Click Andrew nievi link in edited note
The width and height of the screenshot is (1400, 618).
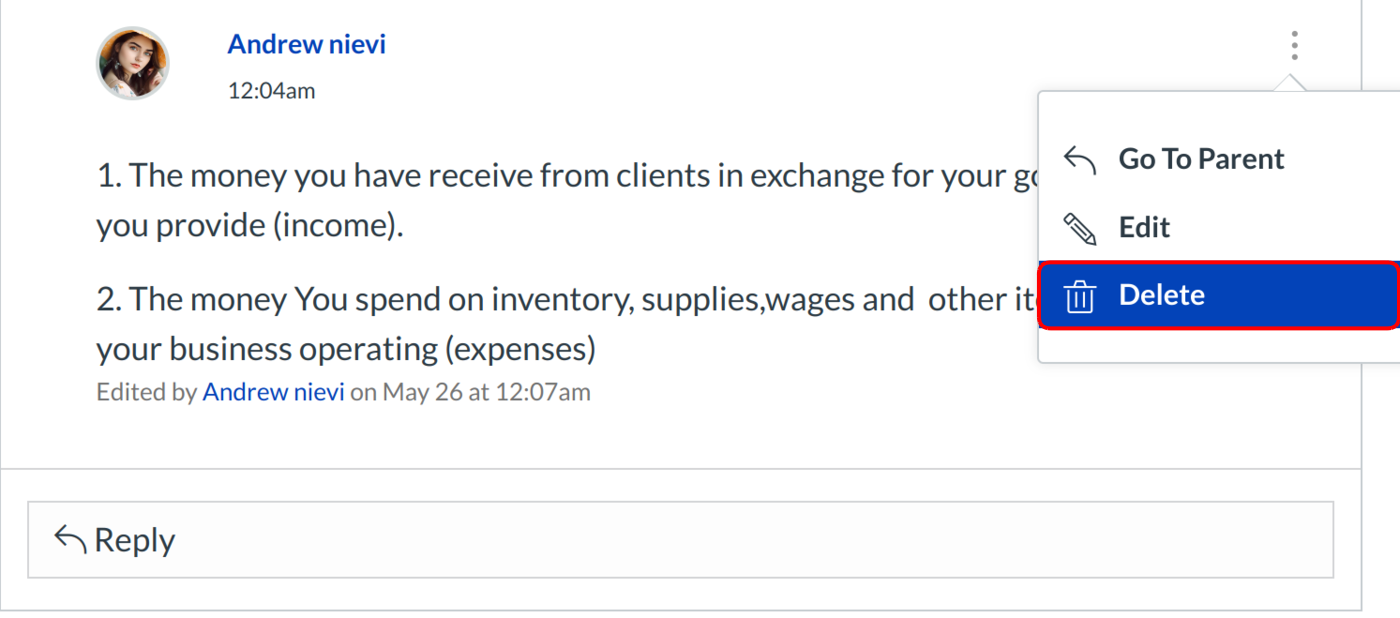tap(273, 392)
